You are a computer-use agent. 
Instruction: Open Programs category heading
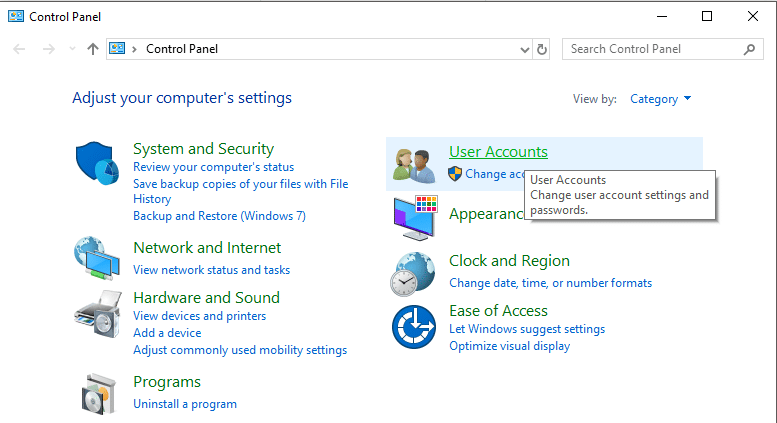coord(167,382)
